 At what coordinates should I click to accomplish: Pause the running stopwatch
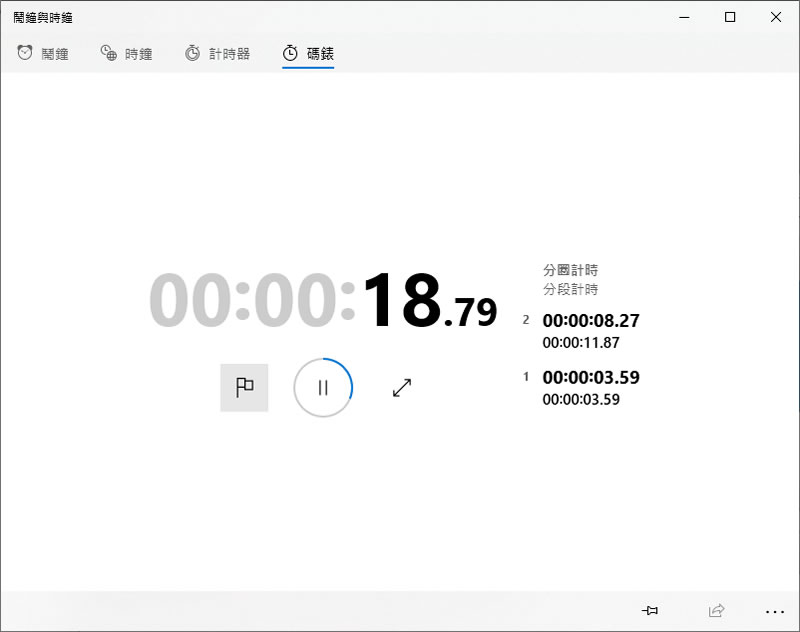pos(323,388)
